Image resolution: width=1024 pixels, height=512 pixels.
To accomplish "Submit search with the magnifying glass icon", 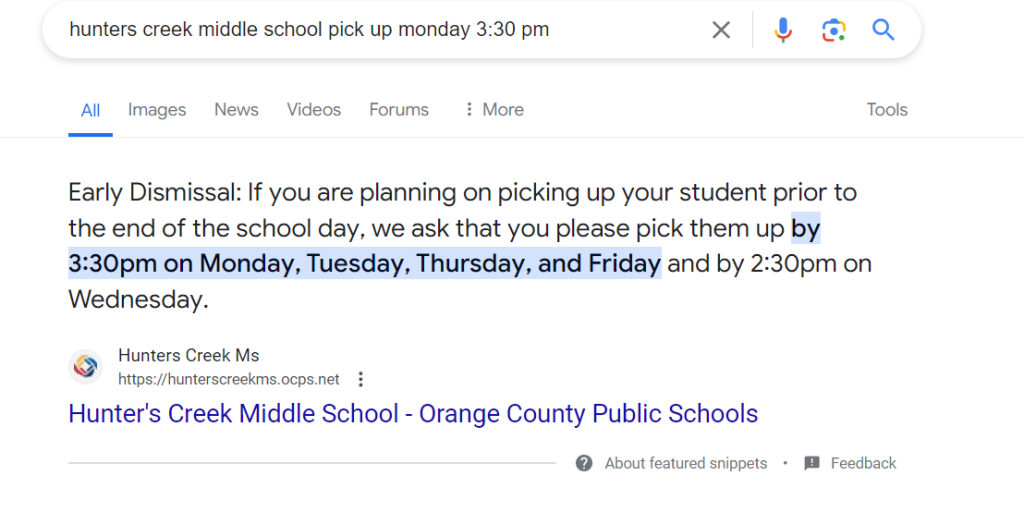I will click(883, 30).
